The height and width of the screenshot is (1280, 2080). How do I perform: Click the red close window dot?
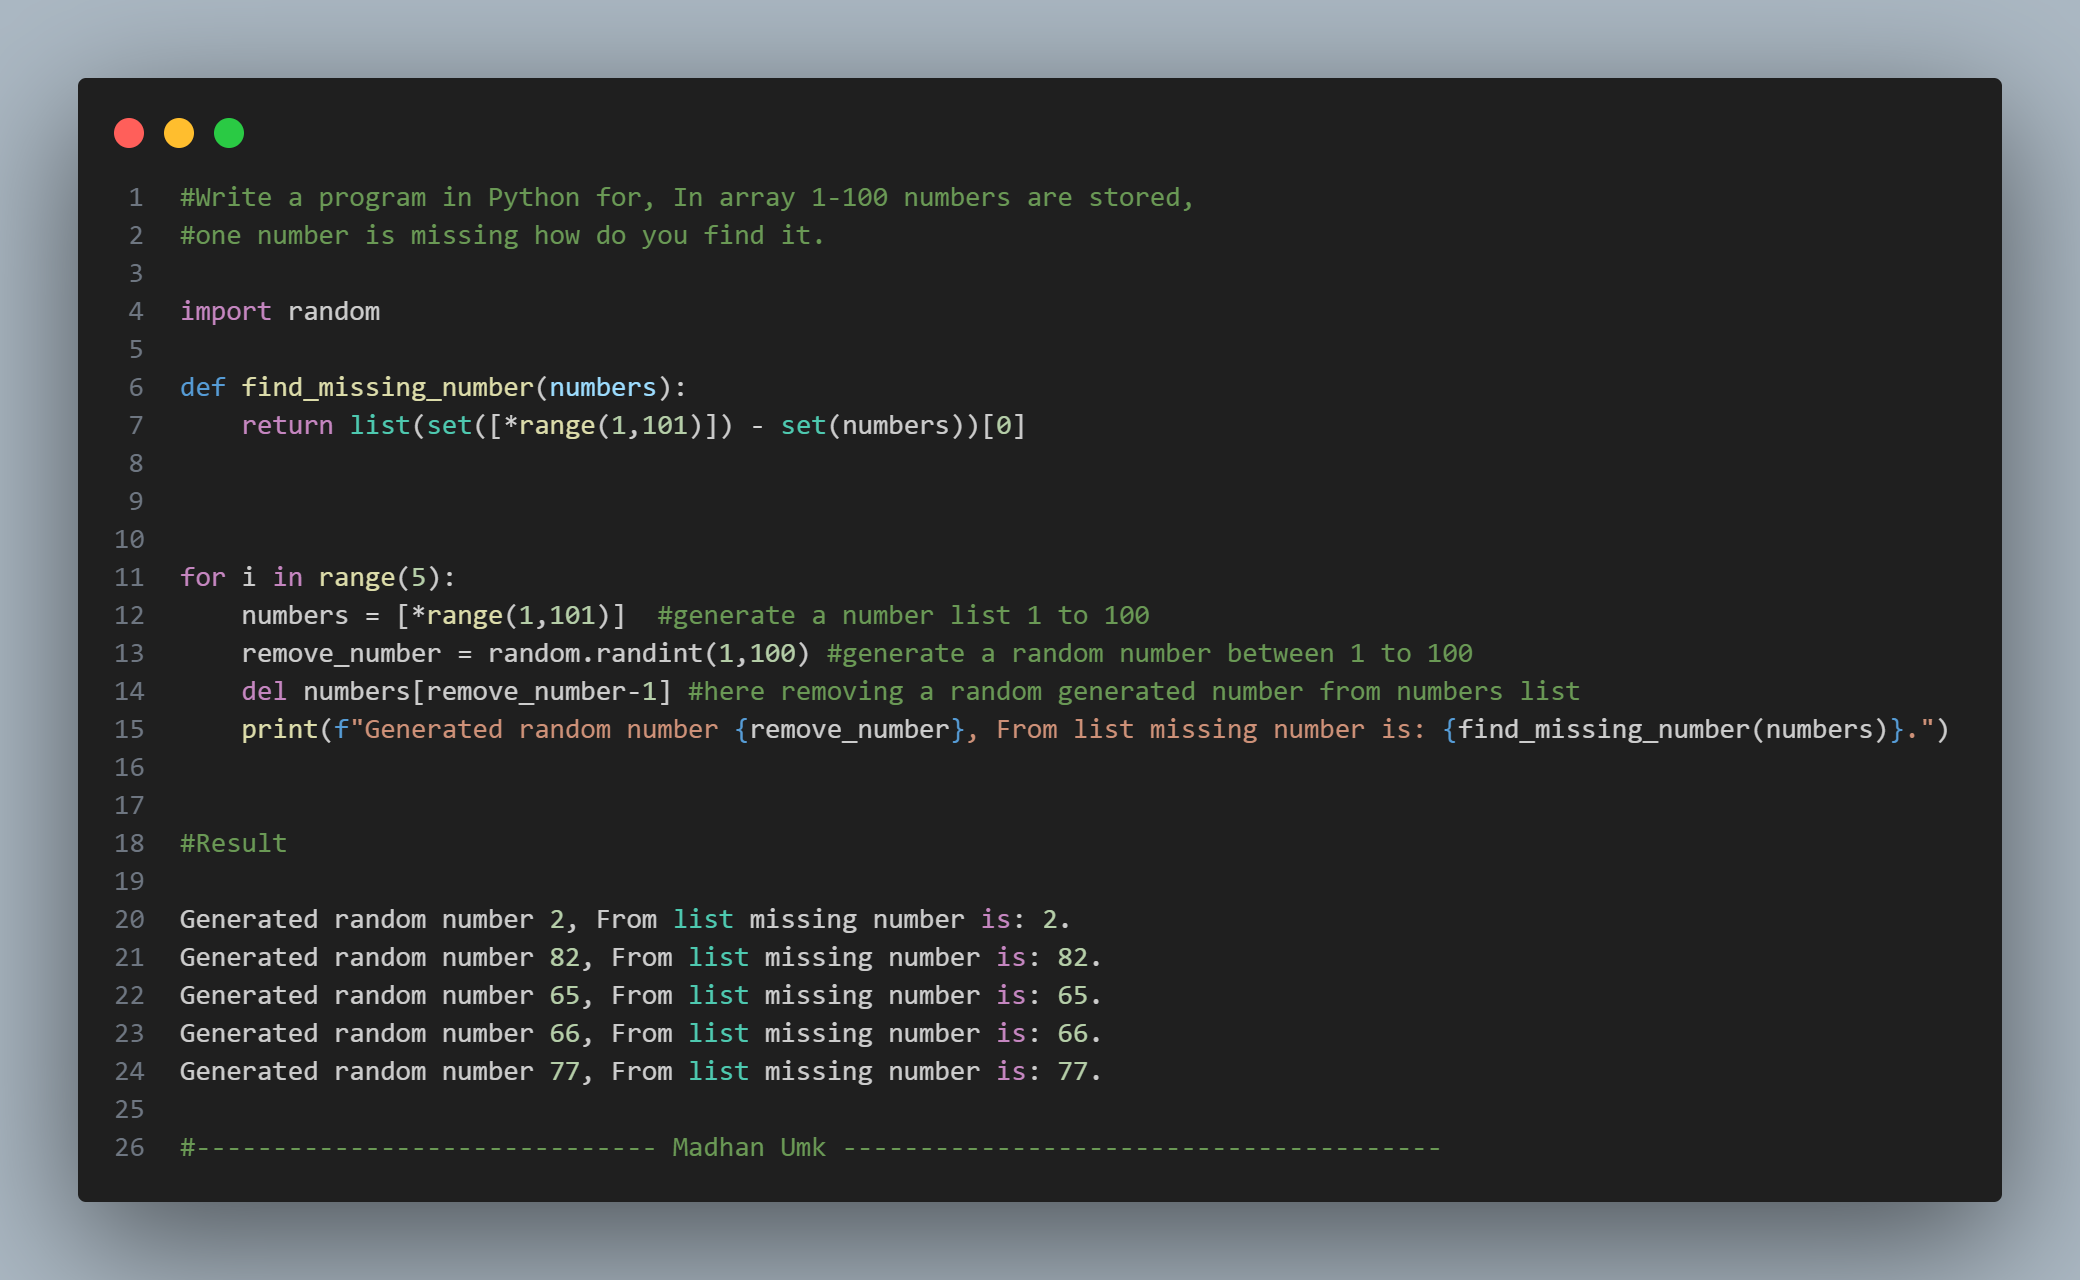(x=129, y=133)
